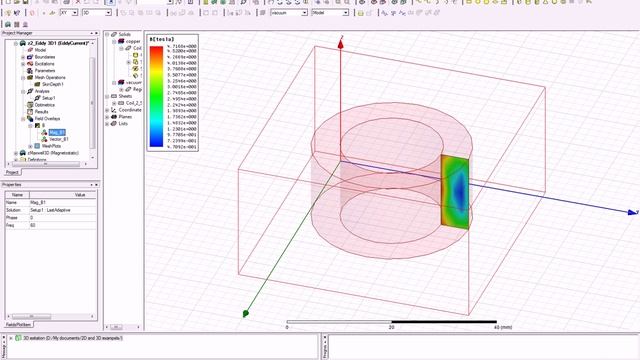Click the Optimetrics node icon
640x360 pixels.
pyautogui.click(x=30, y=105)
